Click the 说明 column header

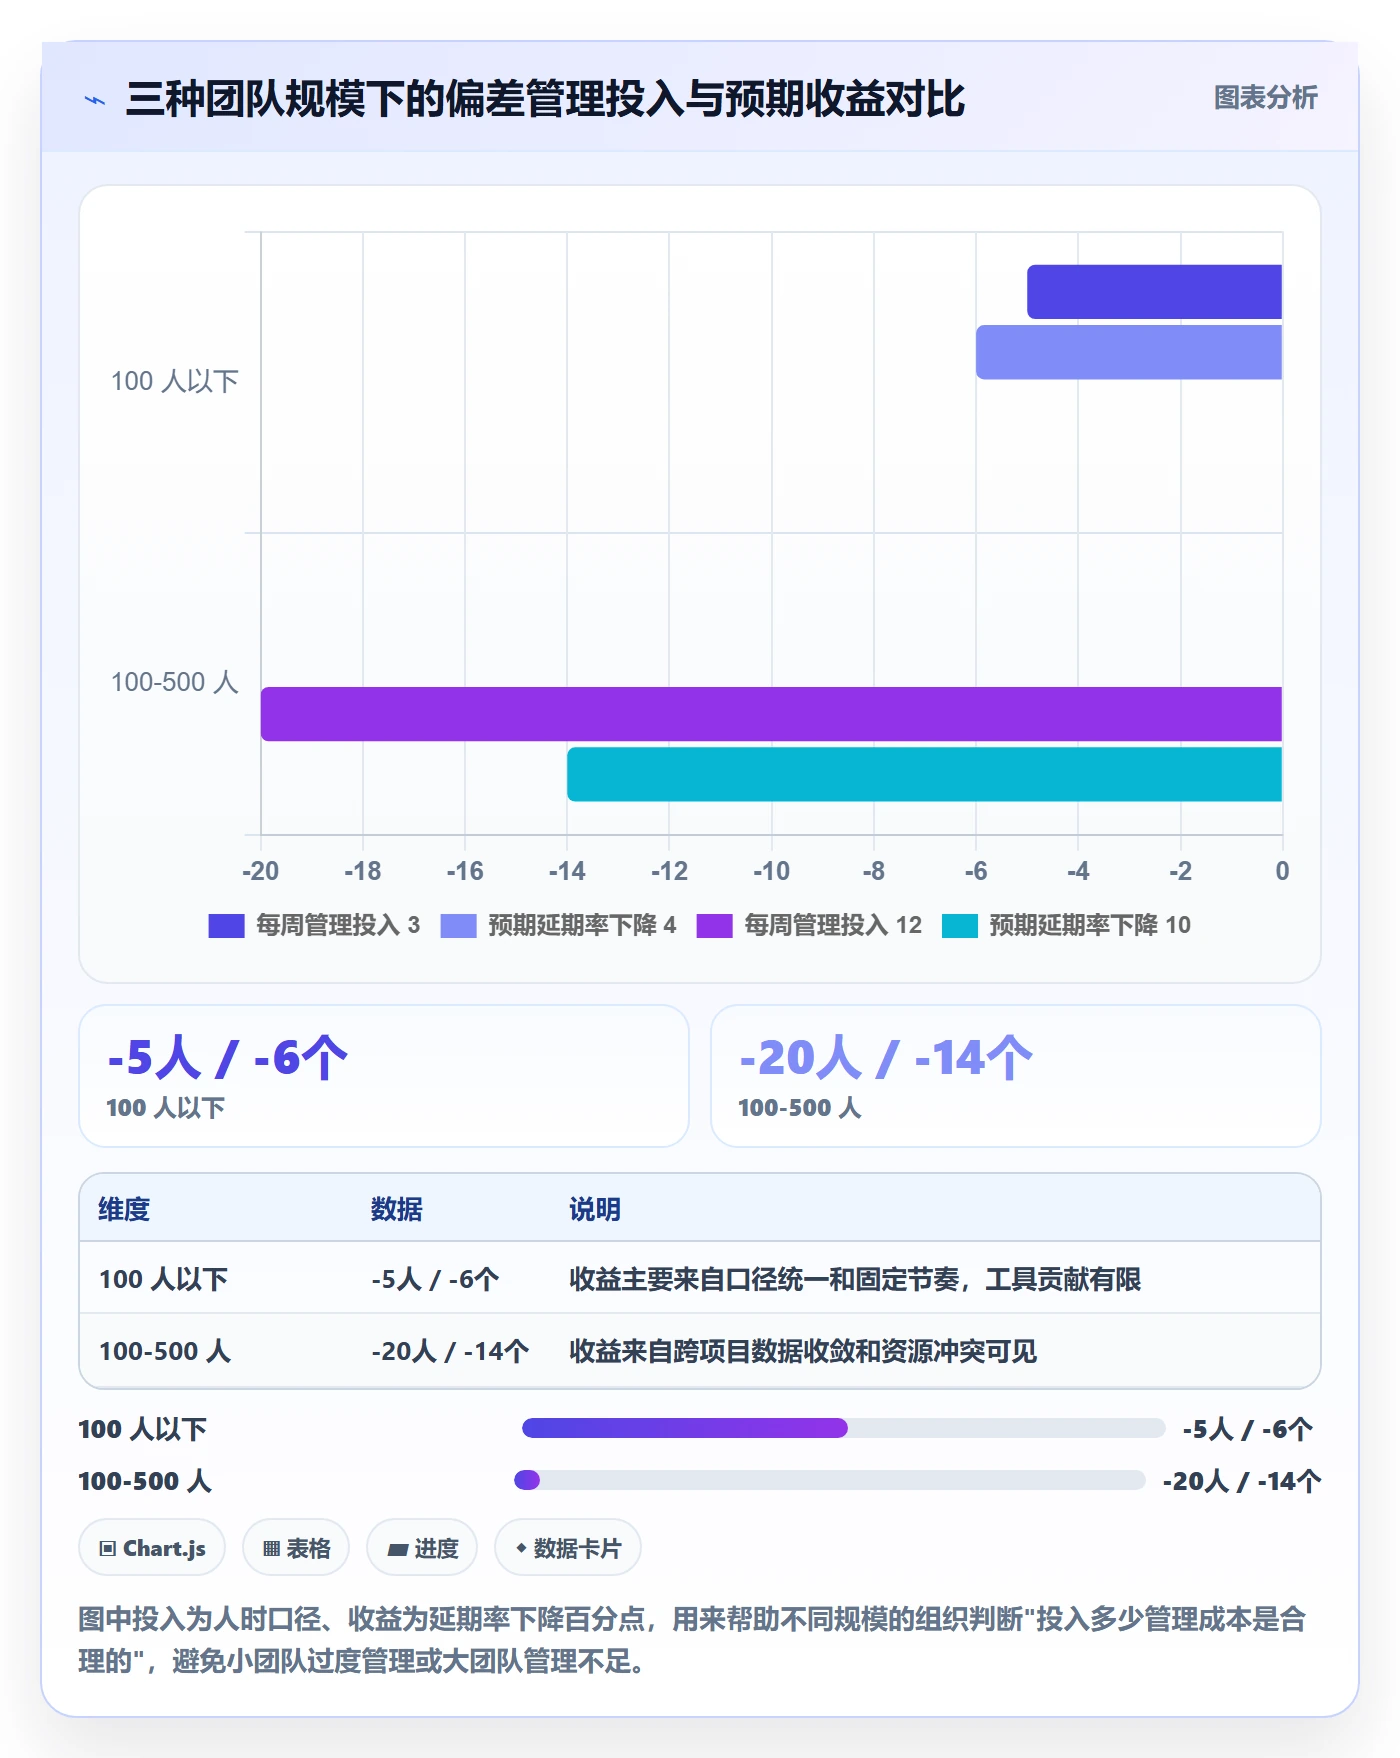595,1209
